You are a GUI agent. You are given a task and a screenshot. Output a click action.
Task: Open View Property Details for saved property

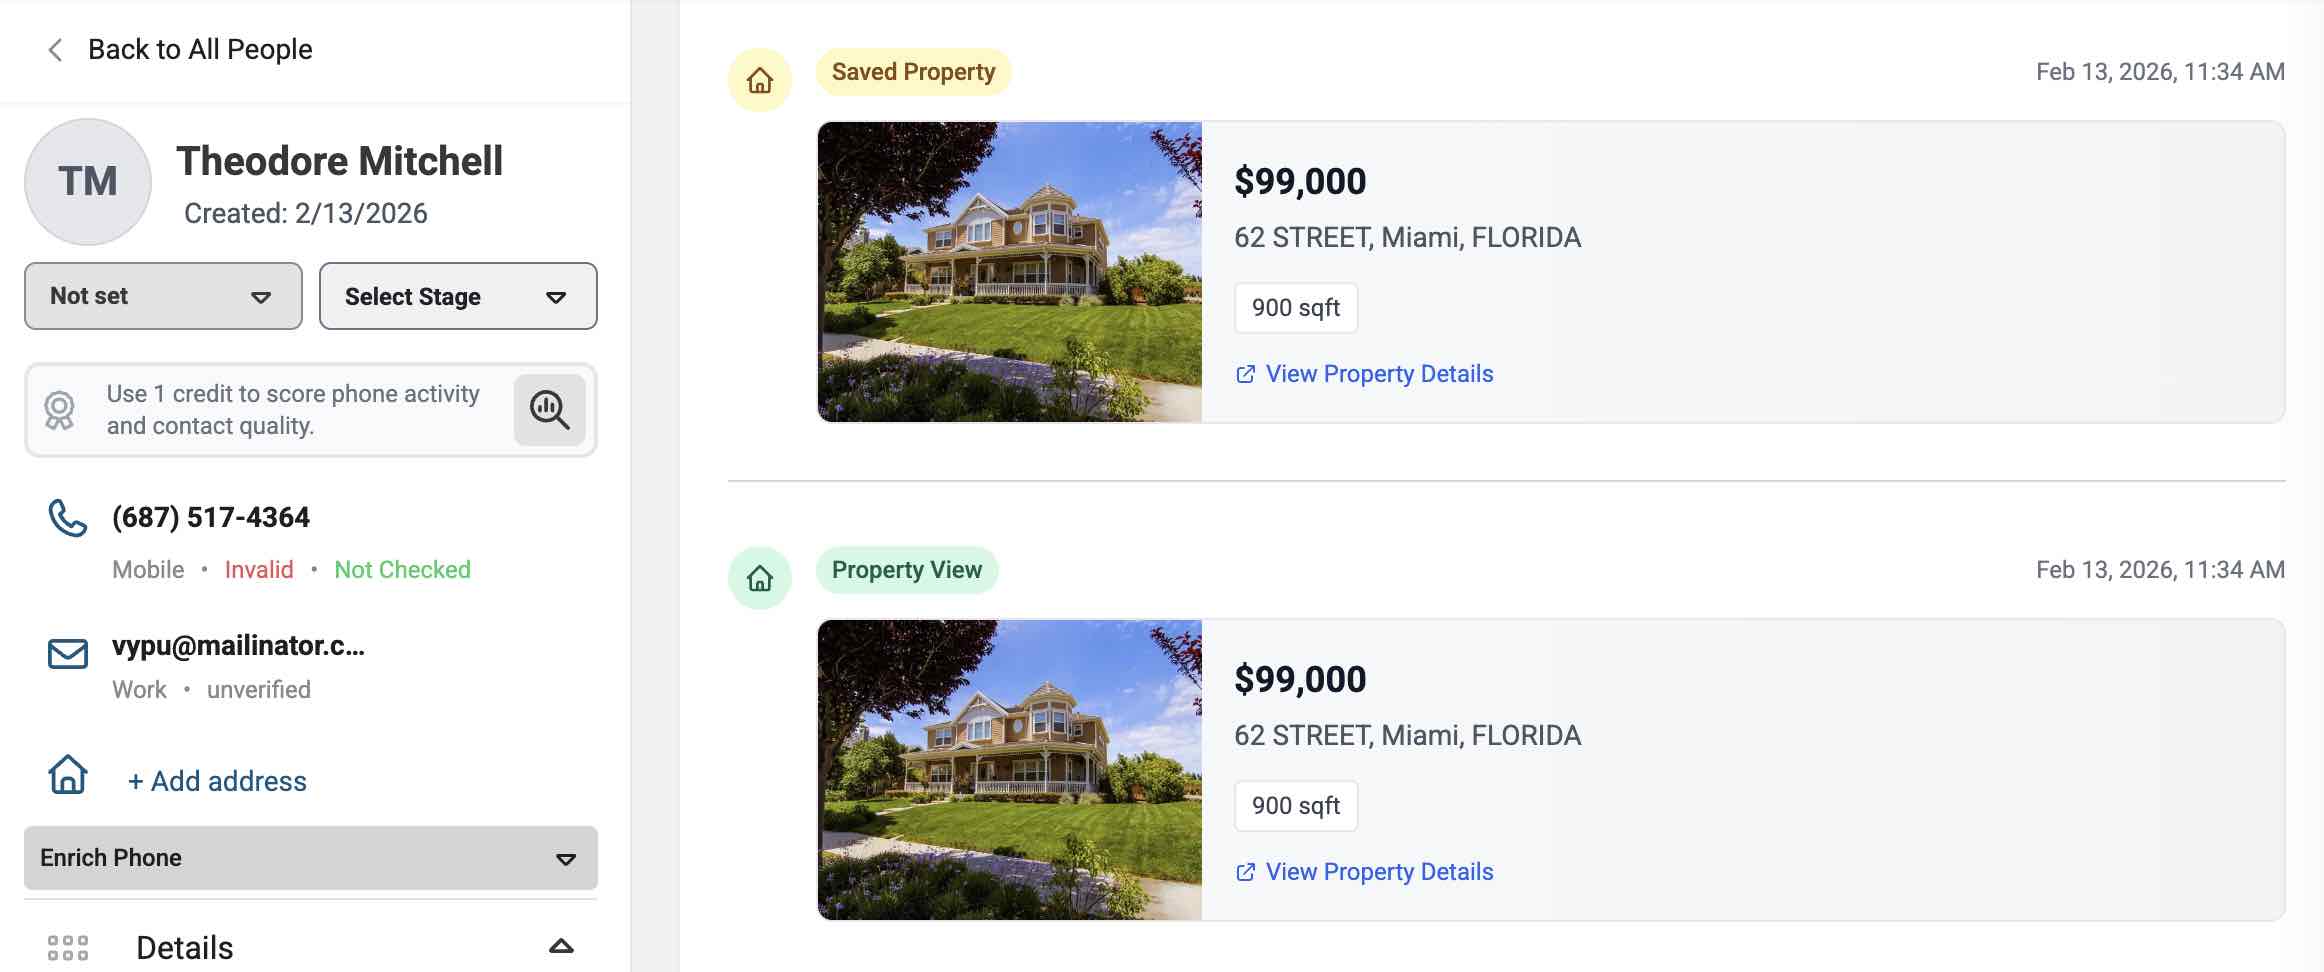(x=1378, y=374)
